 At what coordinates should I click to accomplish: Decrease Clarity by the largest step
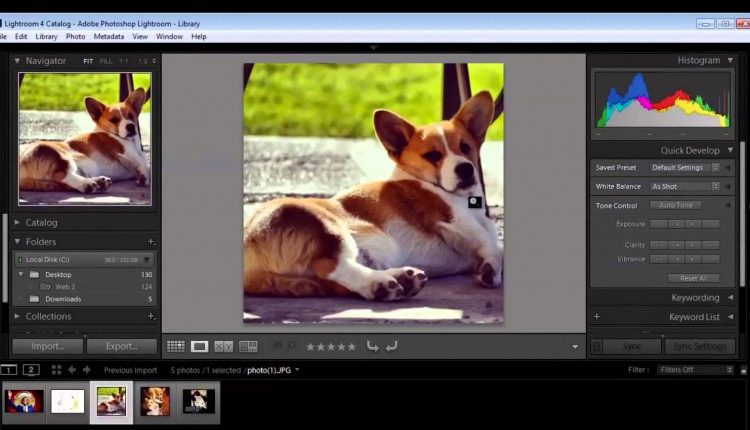(x=659, y=245)
